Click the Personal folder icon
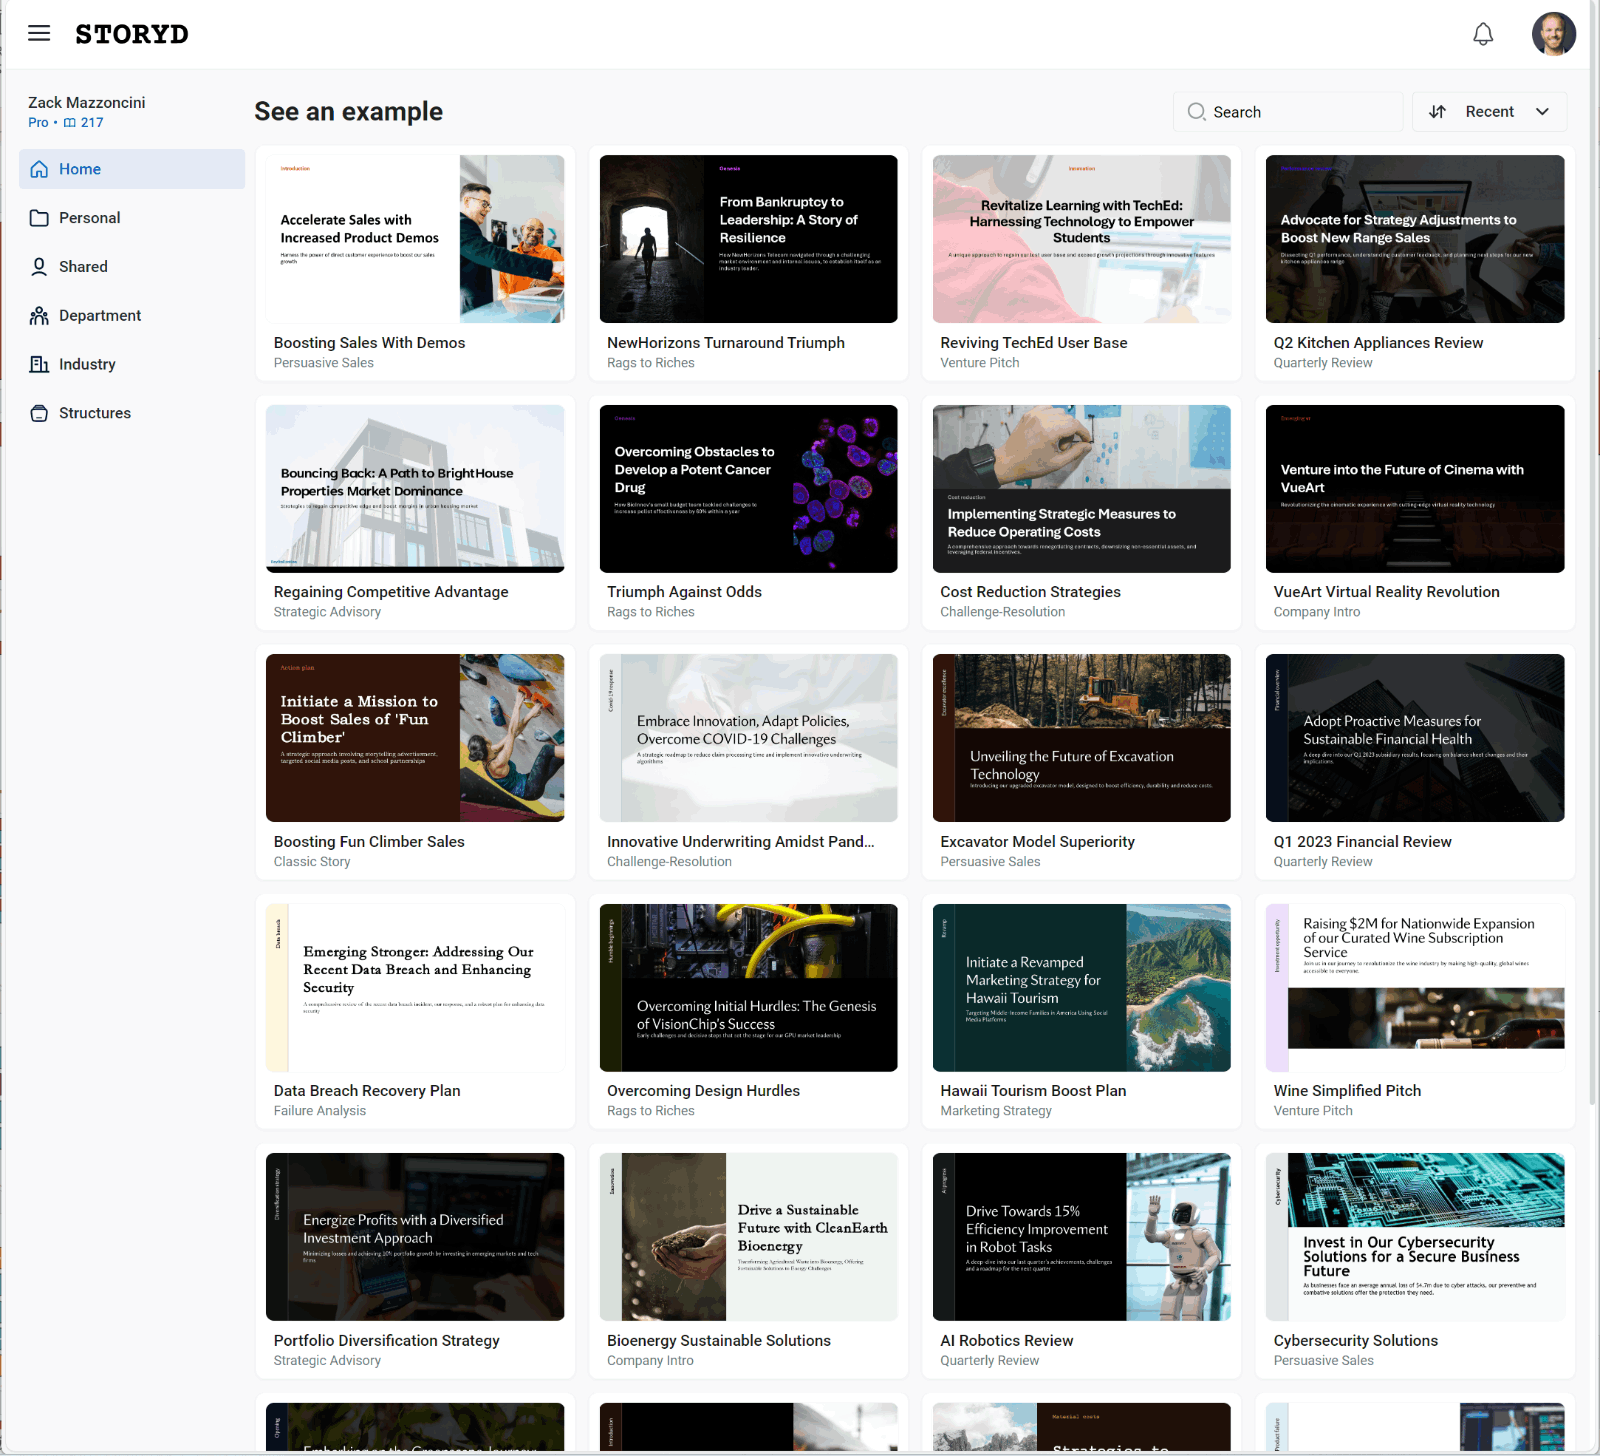 (x=39, y=217)
